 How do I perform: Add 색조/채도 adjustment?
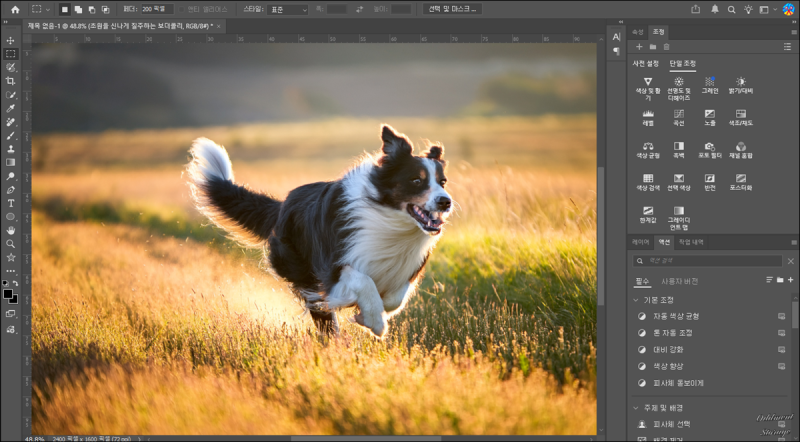tap(741, 117)
